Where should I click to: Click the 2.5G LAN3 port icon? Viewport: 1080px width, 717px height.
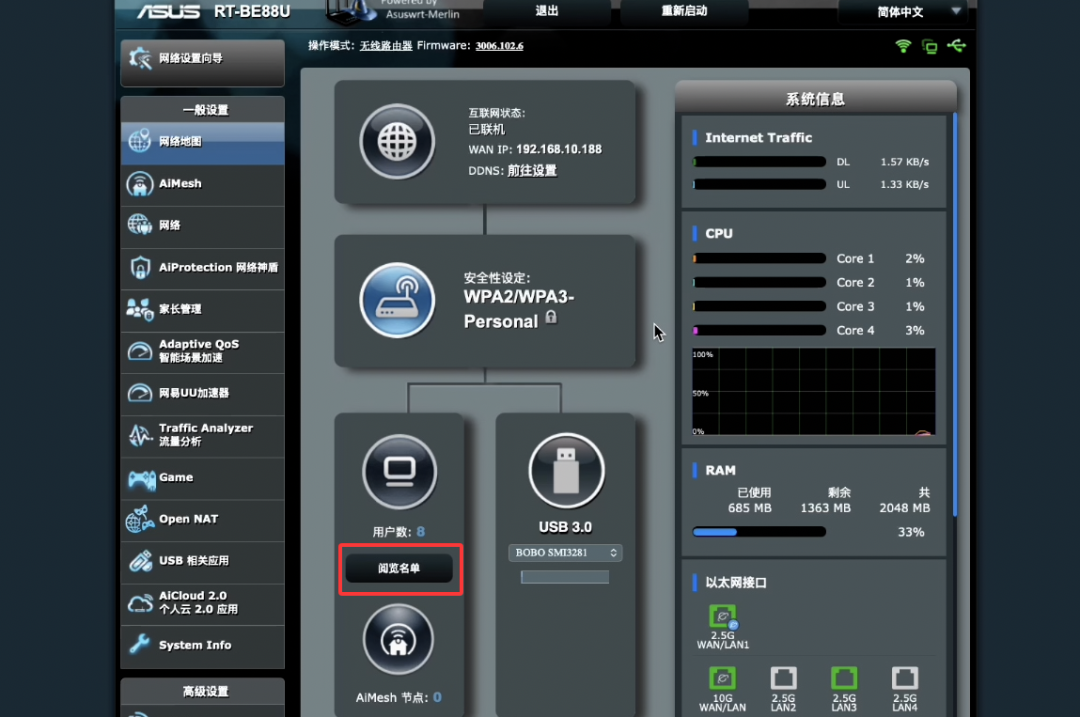(x=844, y=679)
